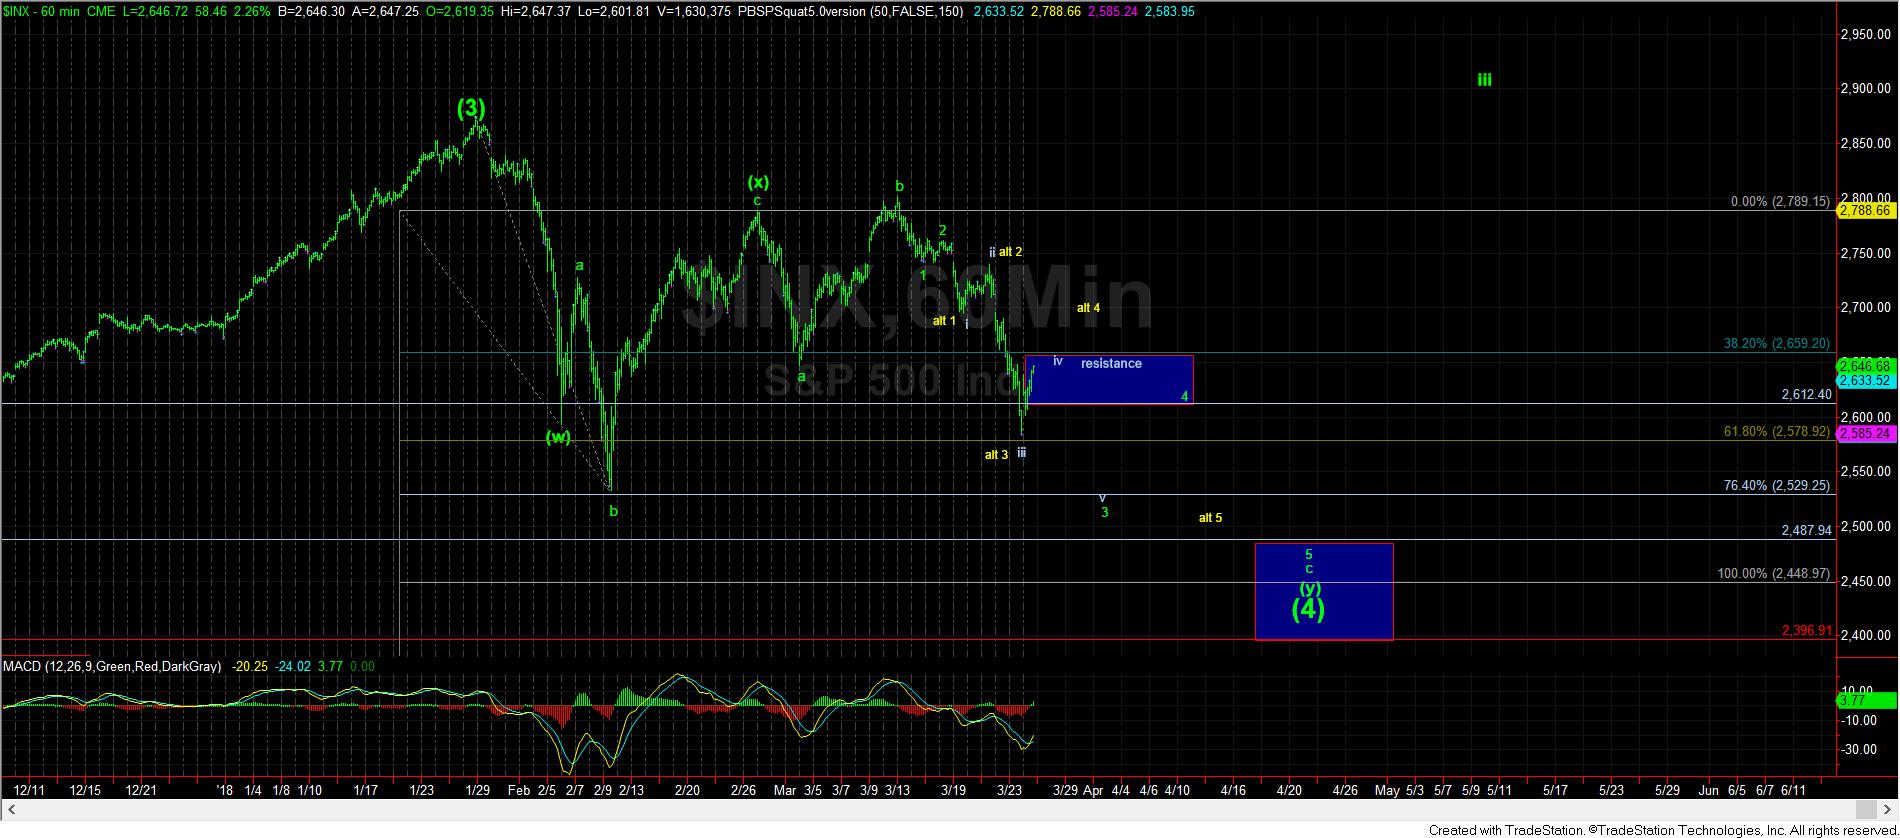This screenshot has height=838, width=1900.
Task: Click the horizontal scrollbar thumb
Action: (x=1865, y=808)
